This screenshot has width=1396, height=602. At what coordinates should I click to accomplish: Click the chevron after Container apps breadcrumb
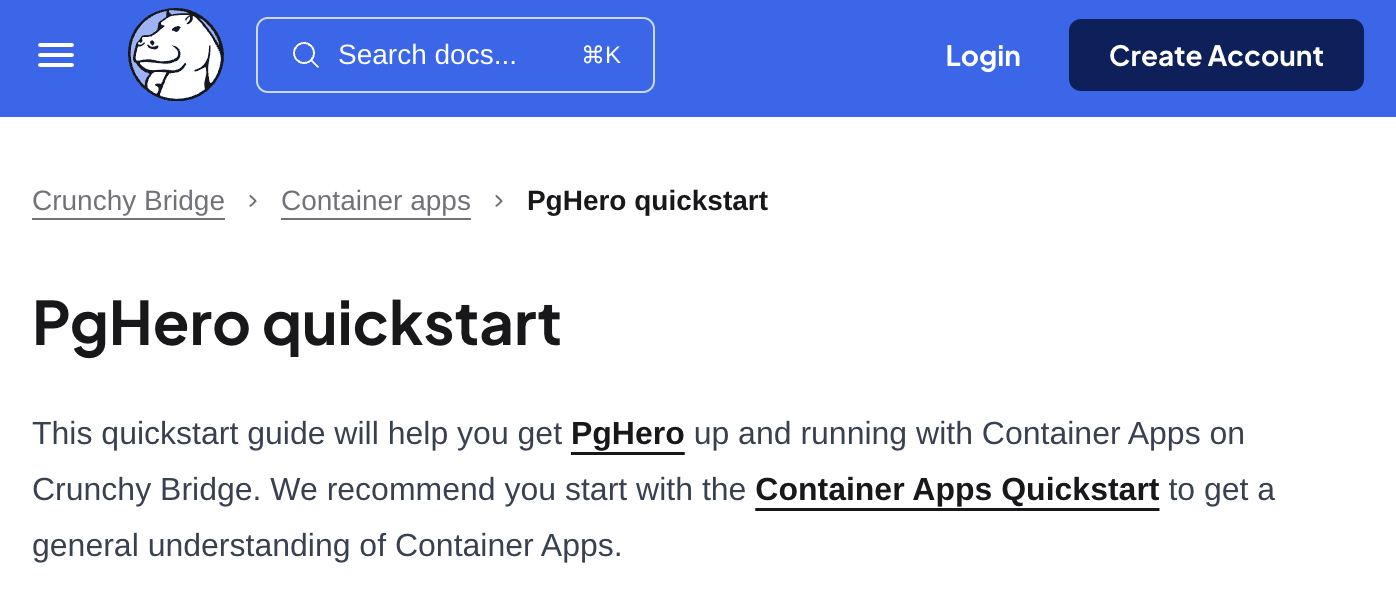(x=499, y=201)
